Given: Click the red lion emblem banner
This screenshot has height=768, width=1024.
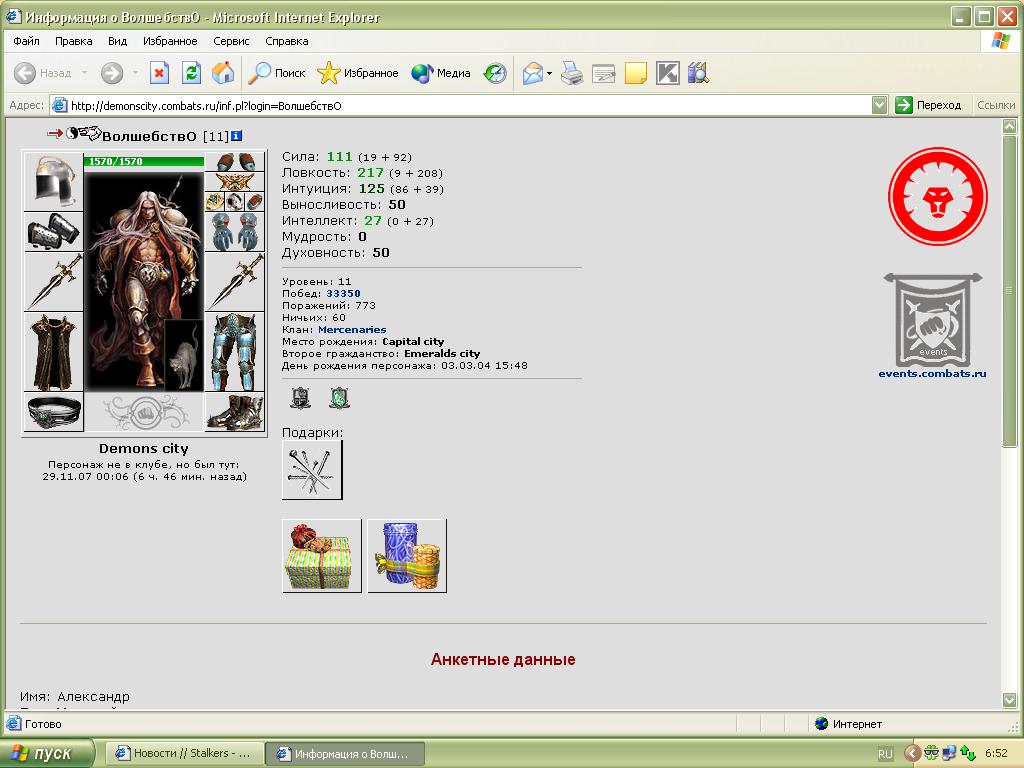Looking at the screenshot, I should (x=937, y=197).
